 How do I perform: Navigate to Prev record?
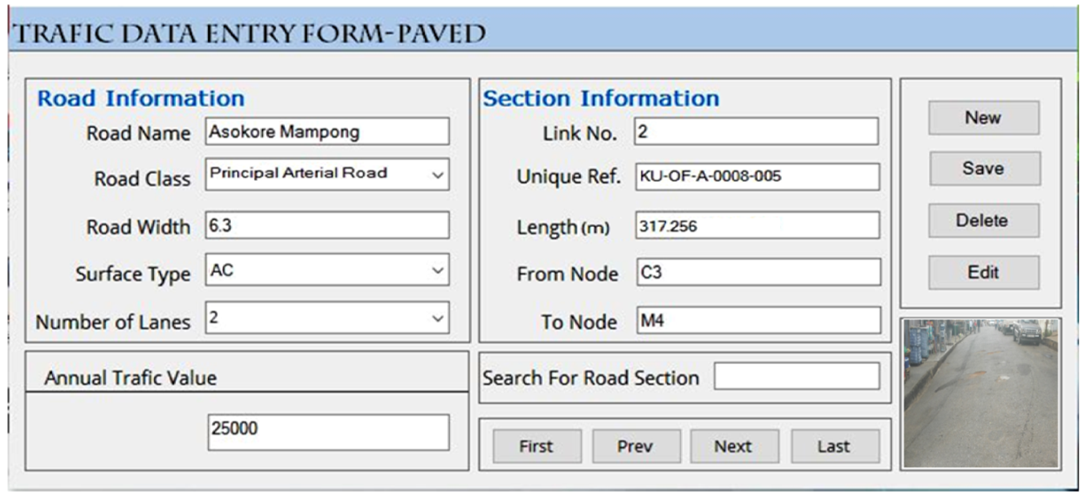click(635, 446)
